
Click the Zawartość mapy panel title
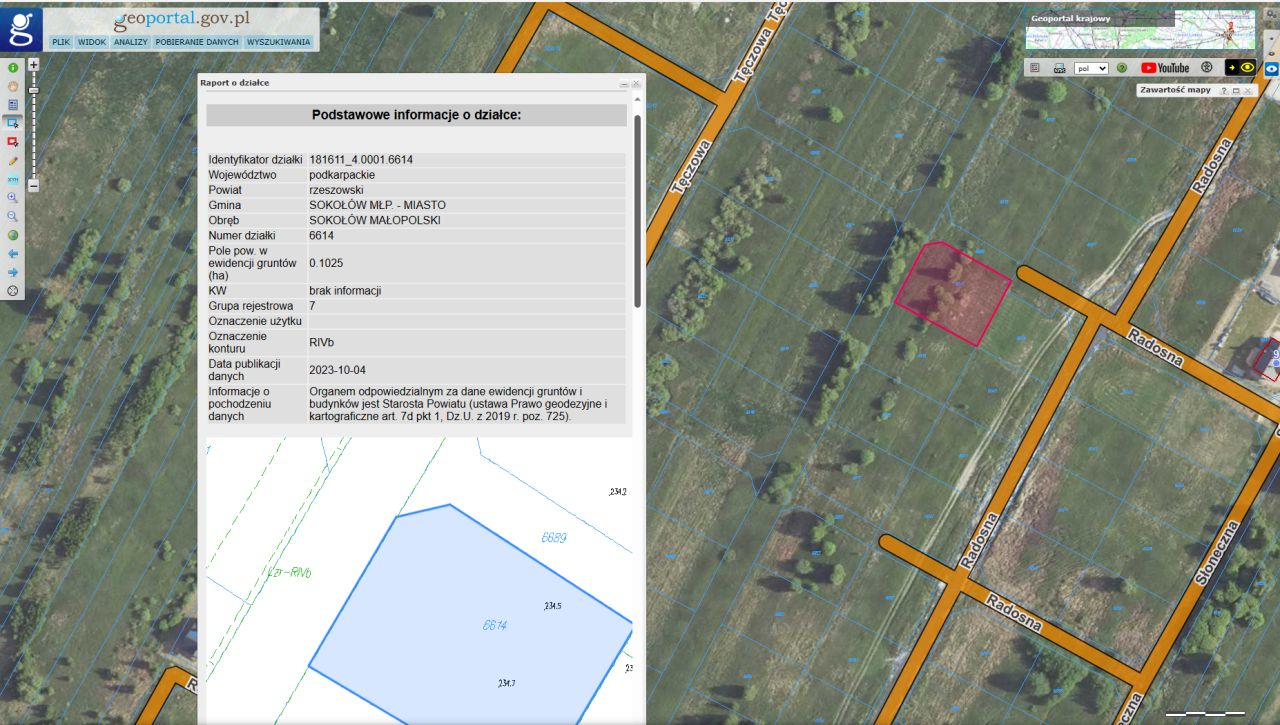[x=1176, y=90]
